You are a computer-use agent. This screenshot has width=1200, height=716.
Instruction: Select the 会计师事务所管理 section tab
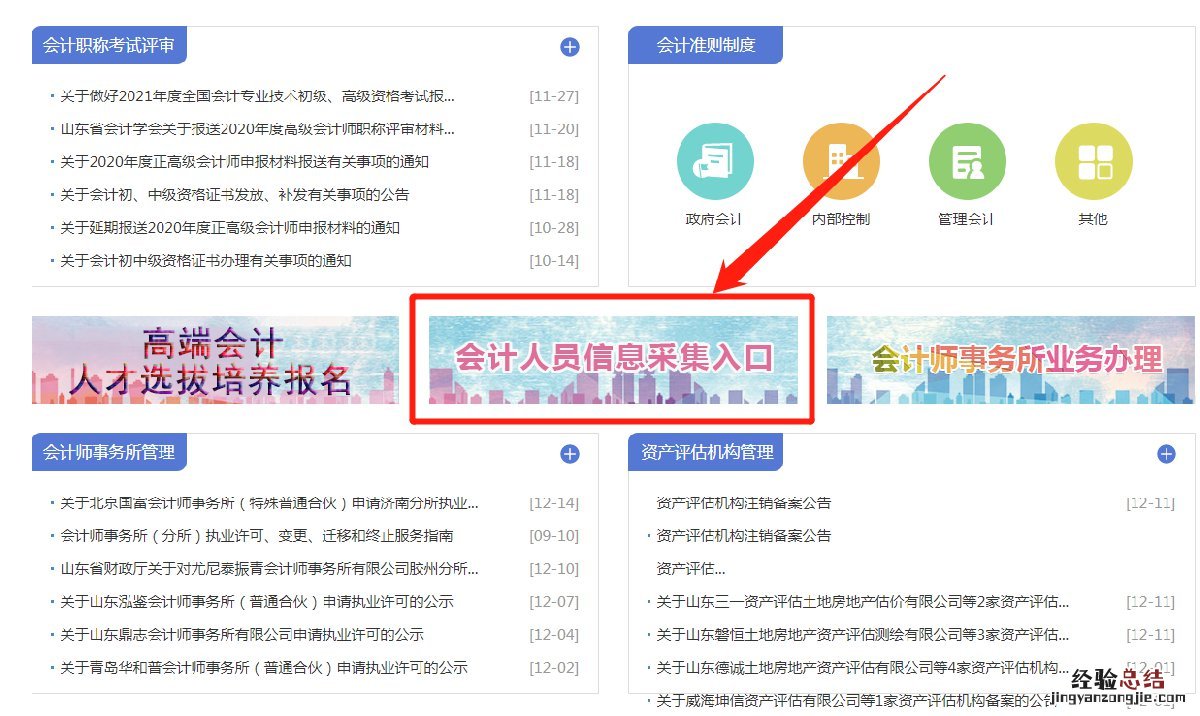click(109, 452)
